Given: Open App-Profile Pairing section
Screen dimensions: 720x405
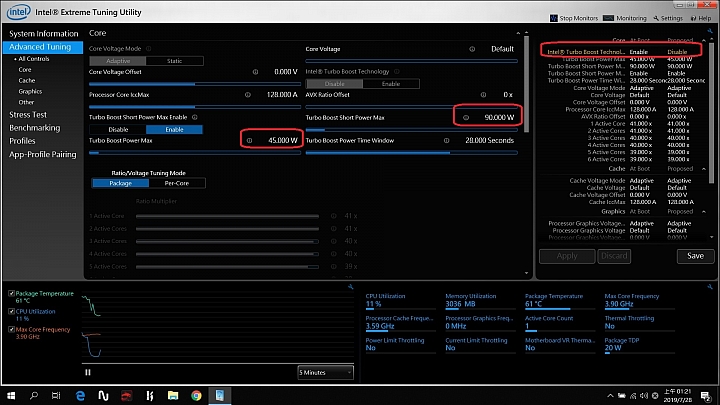Looking at the screenshot, I should click(43, 154).
